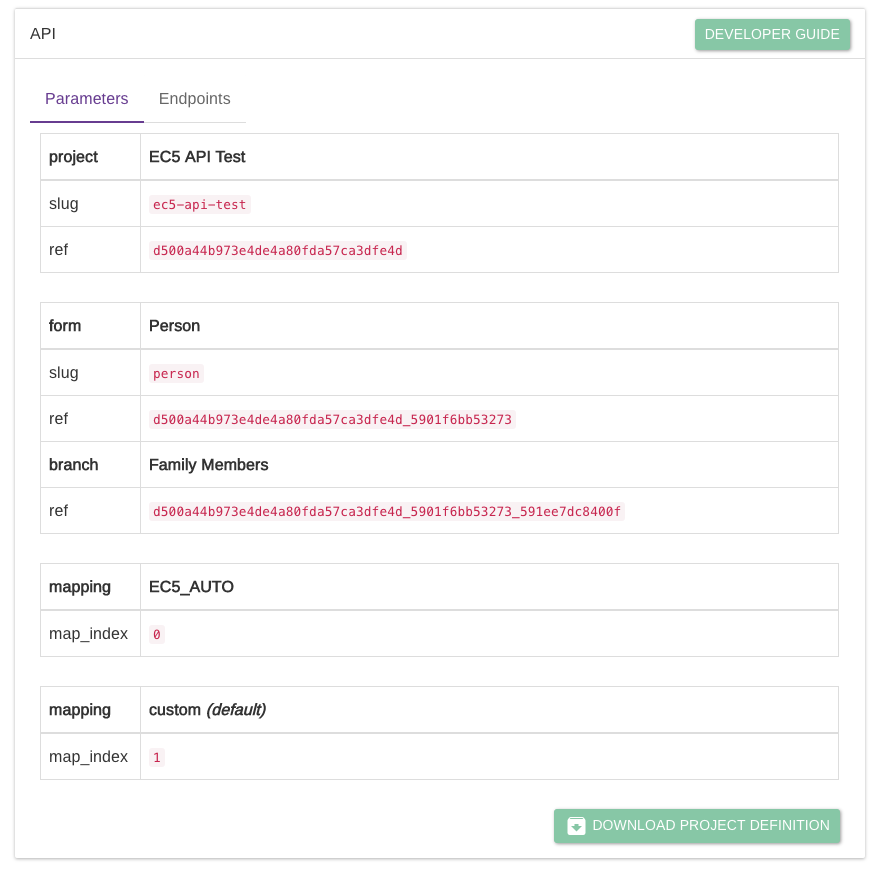This screenshot has height=869, width=878.
Task: Switch to the Endpoints tab
Action: point(194,99)
